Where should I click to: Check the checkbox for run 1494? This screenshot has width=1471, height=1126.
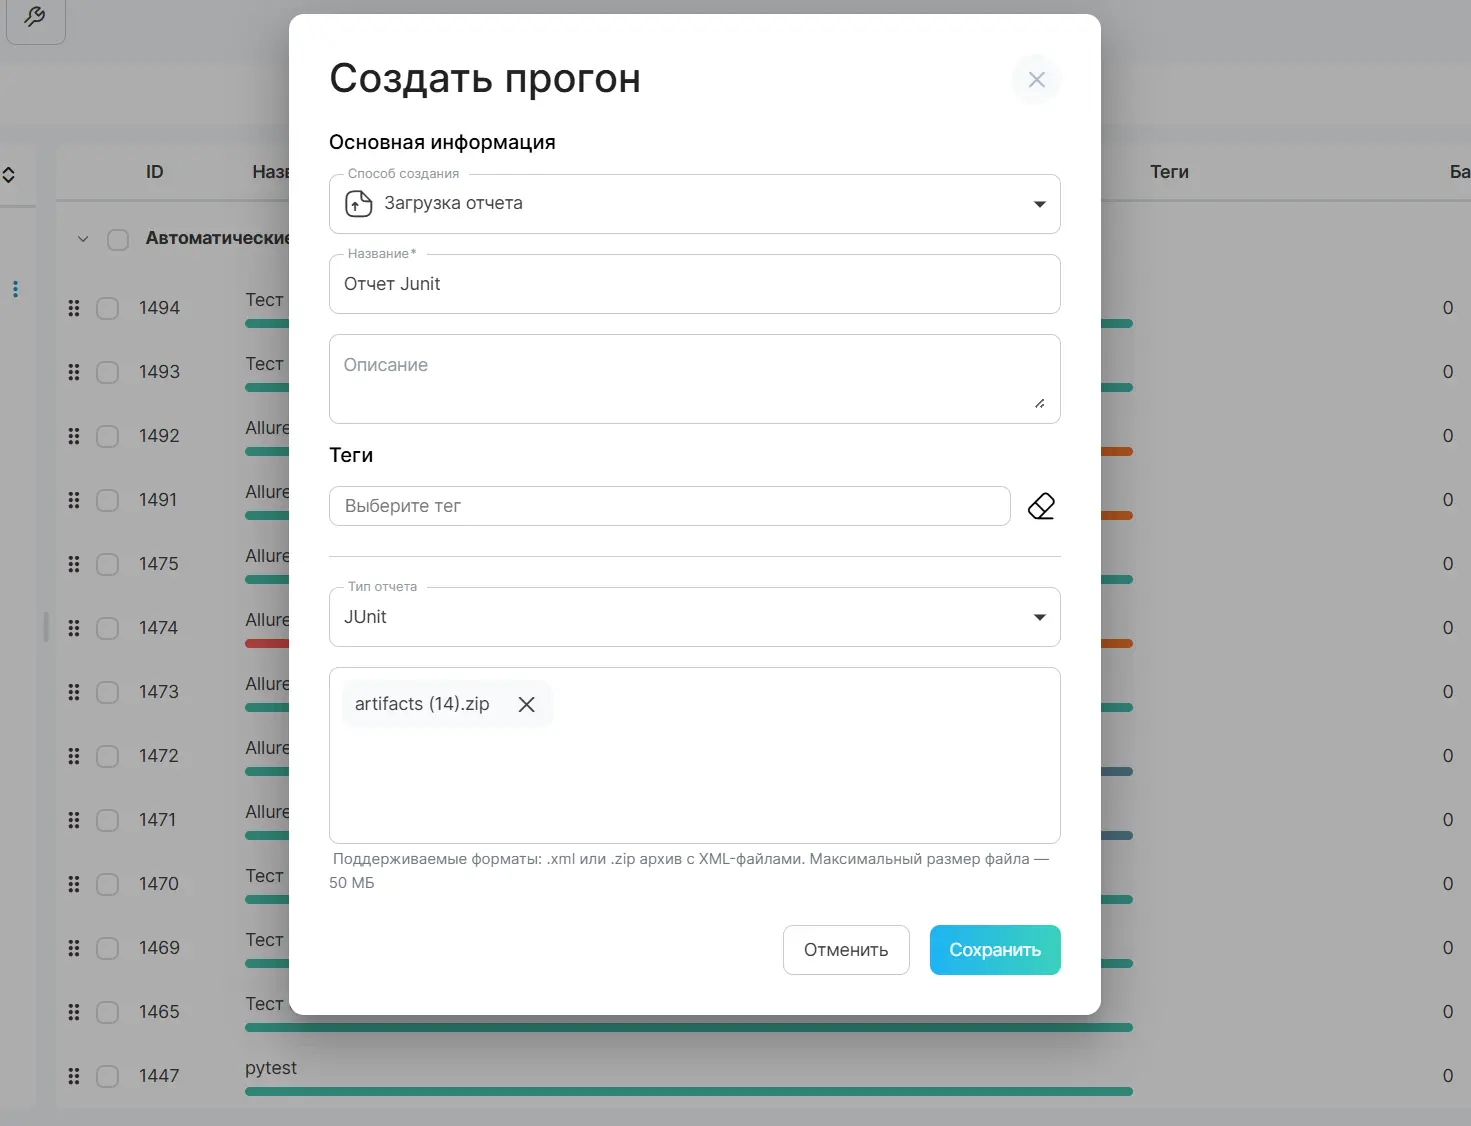point(107,308)
